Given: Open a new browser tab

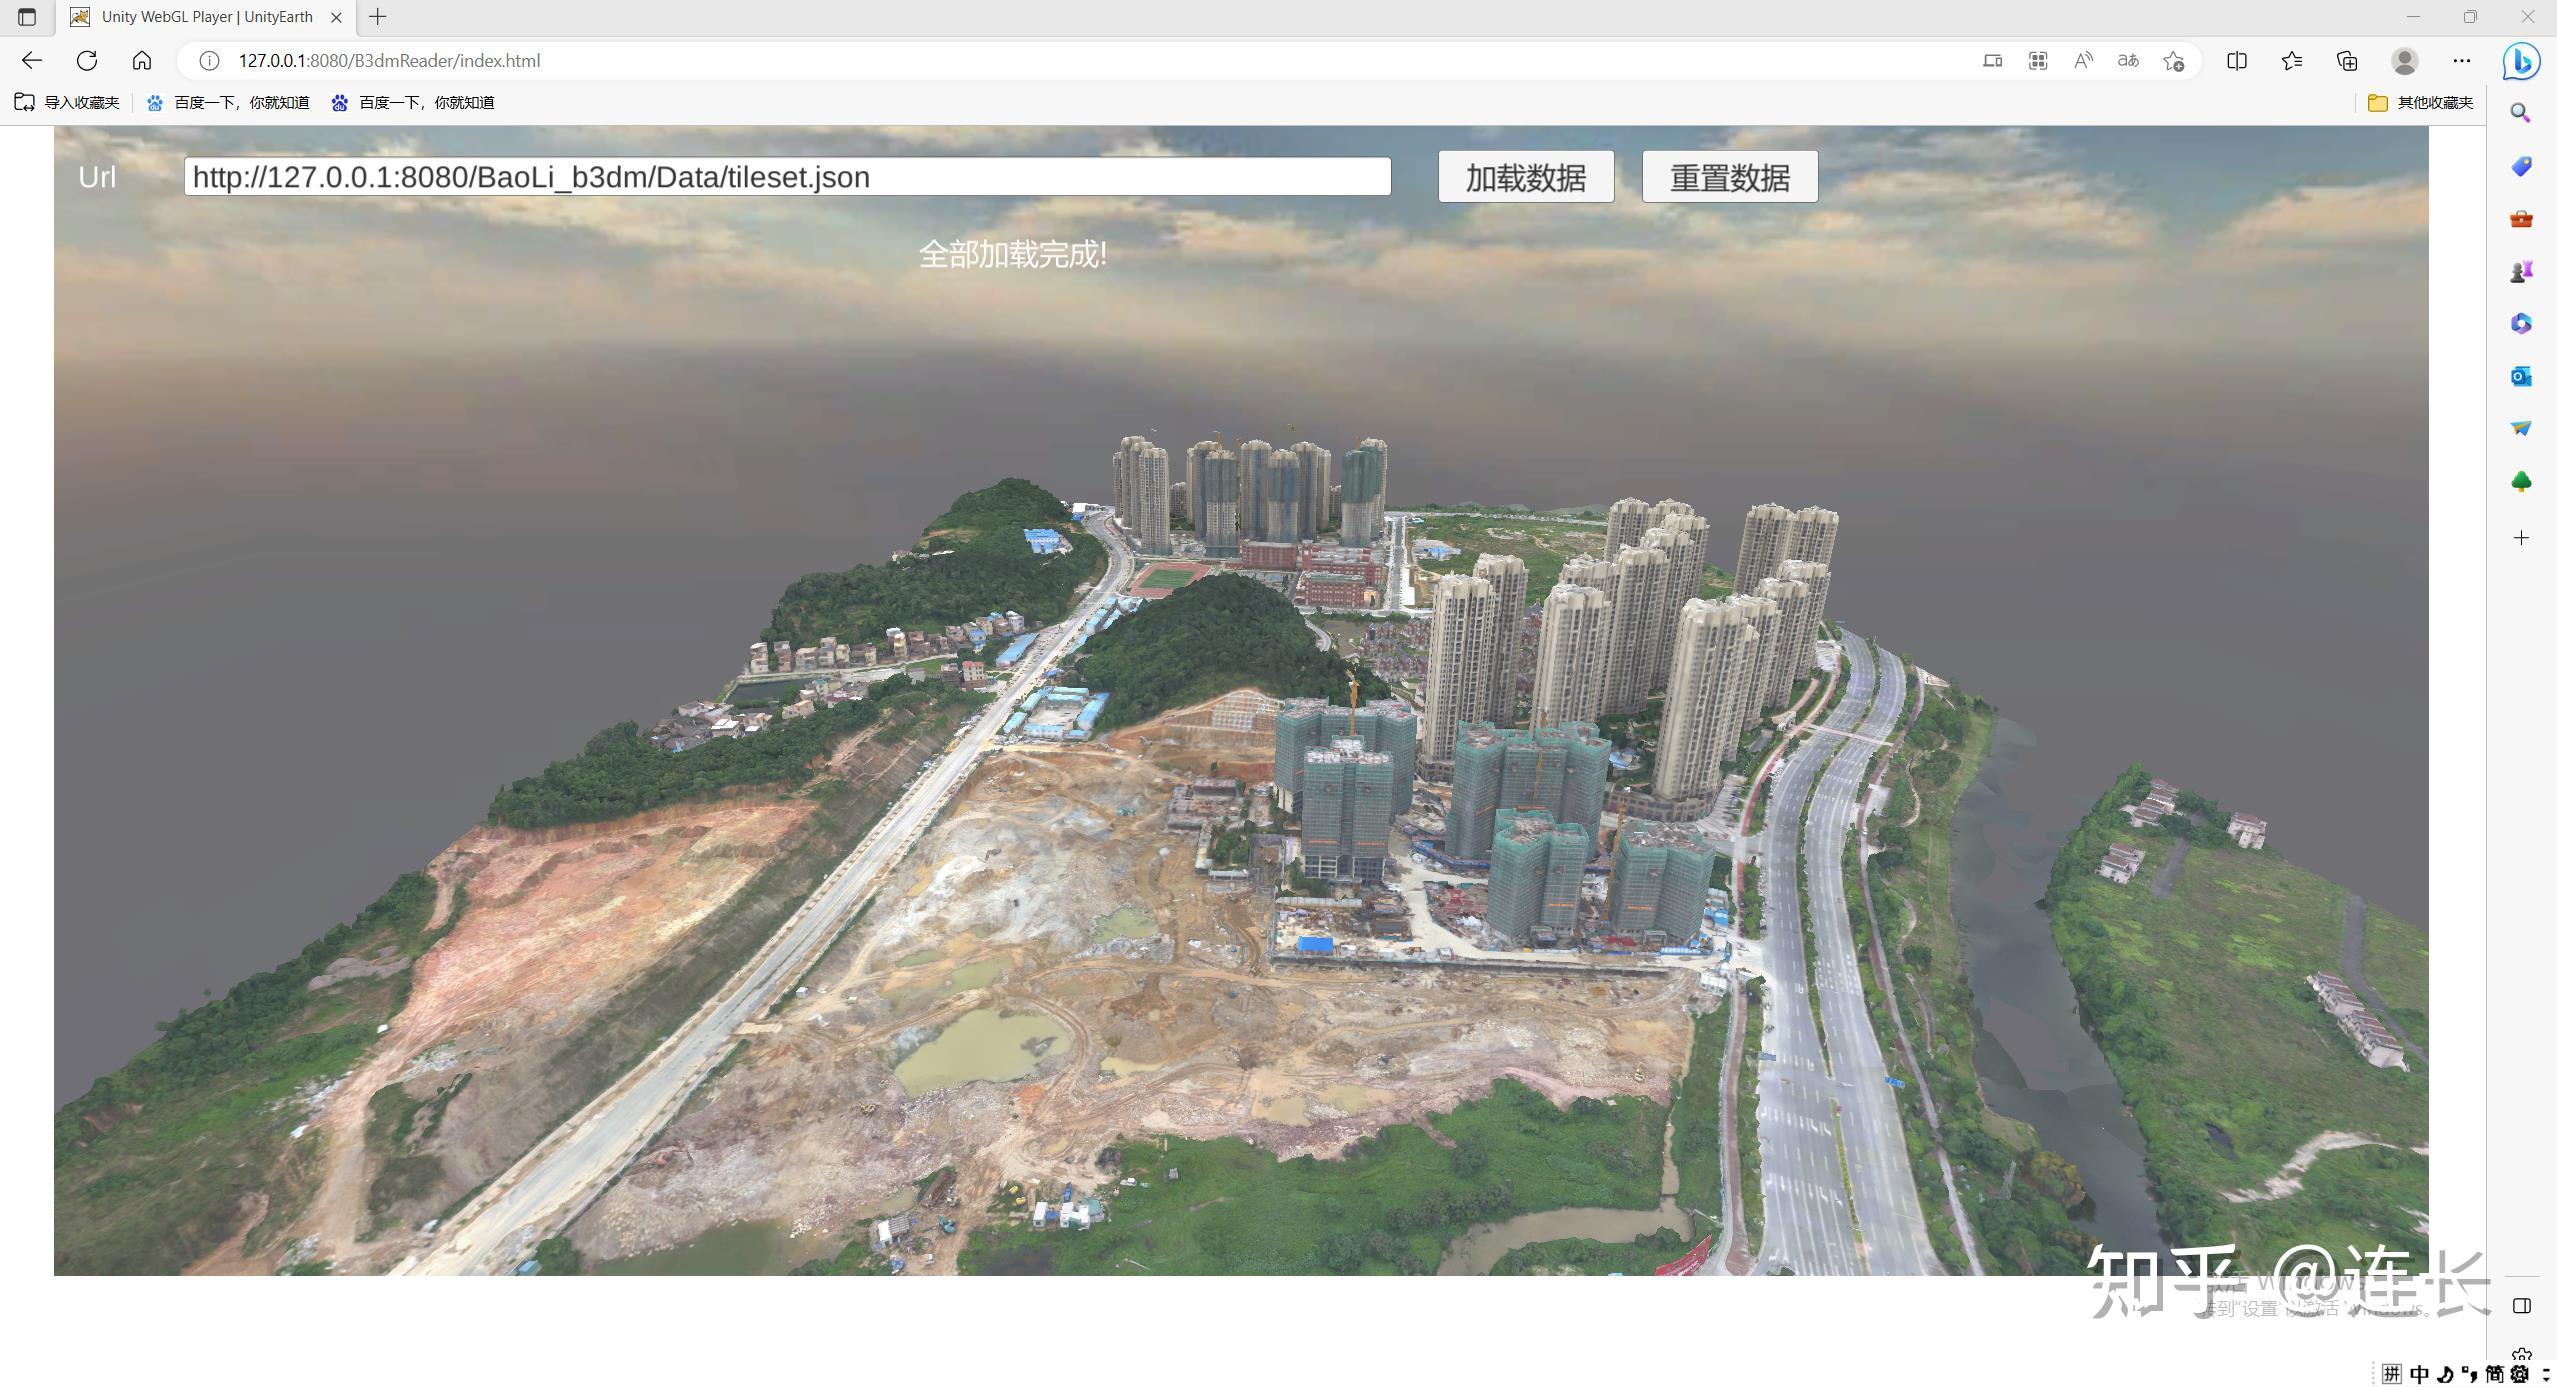Looking at the screenshot, I should tap(377, 17).
